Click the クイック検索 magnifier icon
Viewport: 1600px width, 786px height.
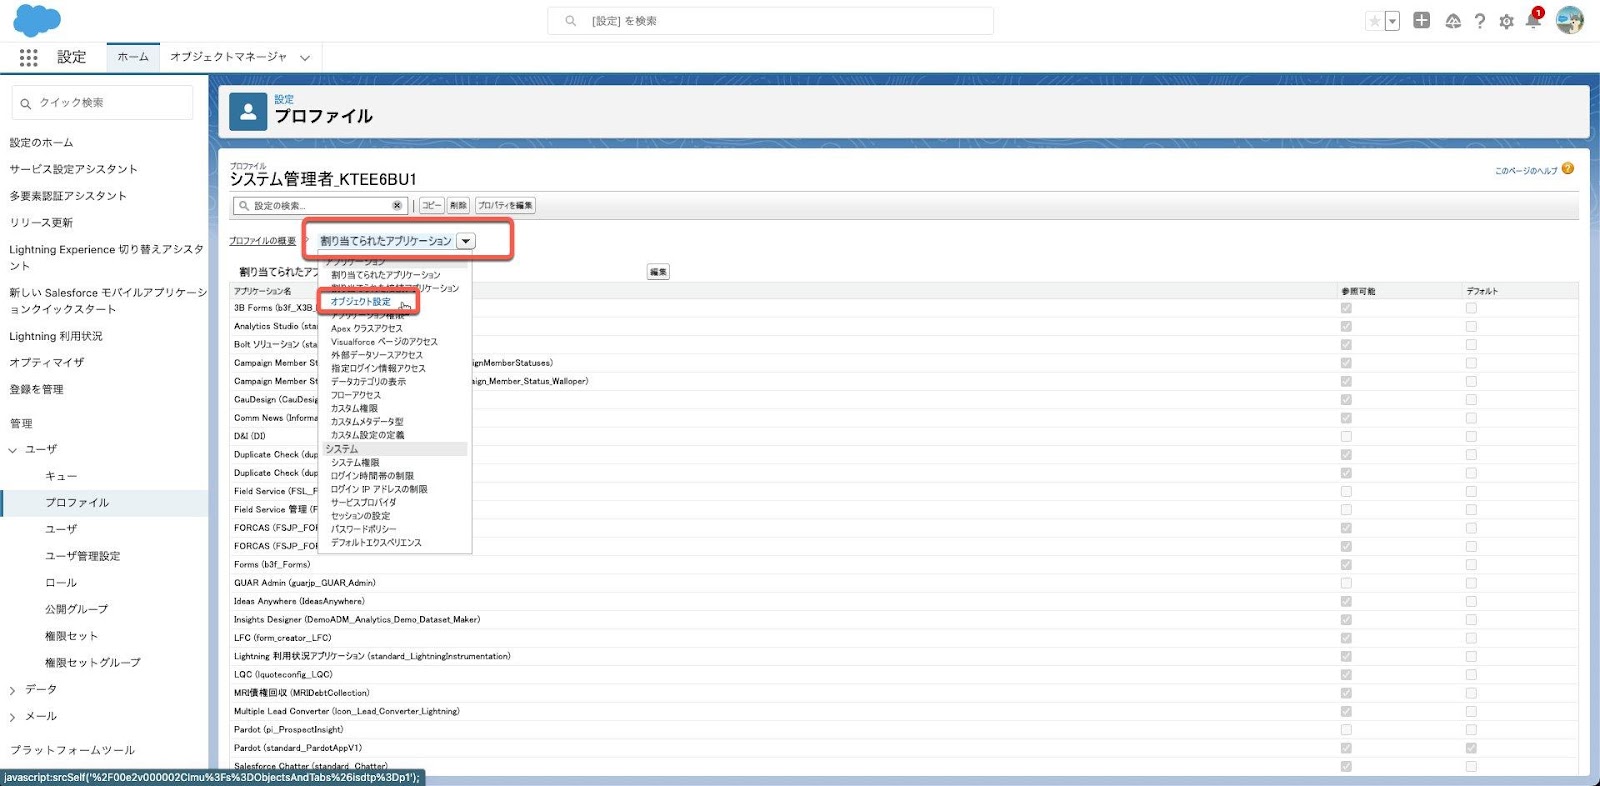pyautogui.click(x=26, y=103)
